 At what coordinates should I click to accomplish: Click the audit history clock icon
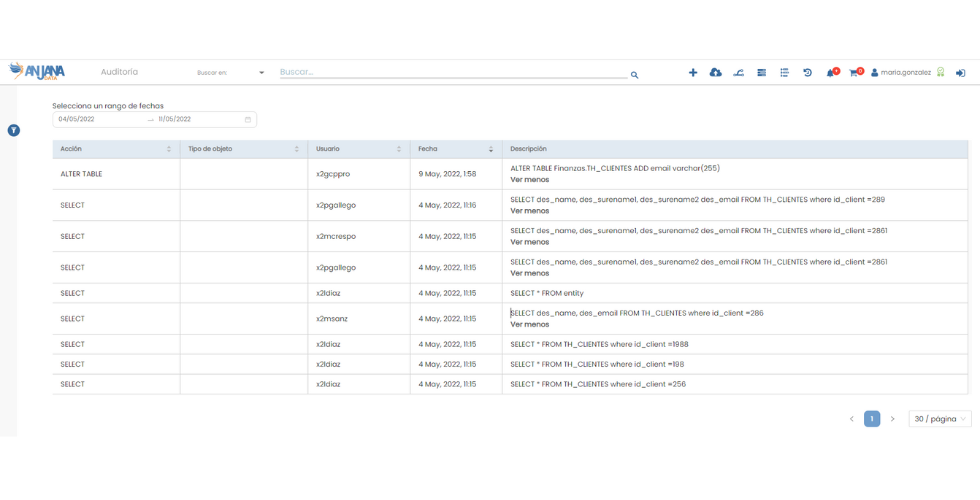[x=807, y=73]
